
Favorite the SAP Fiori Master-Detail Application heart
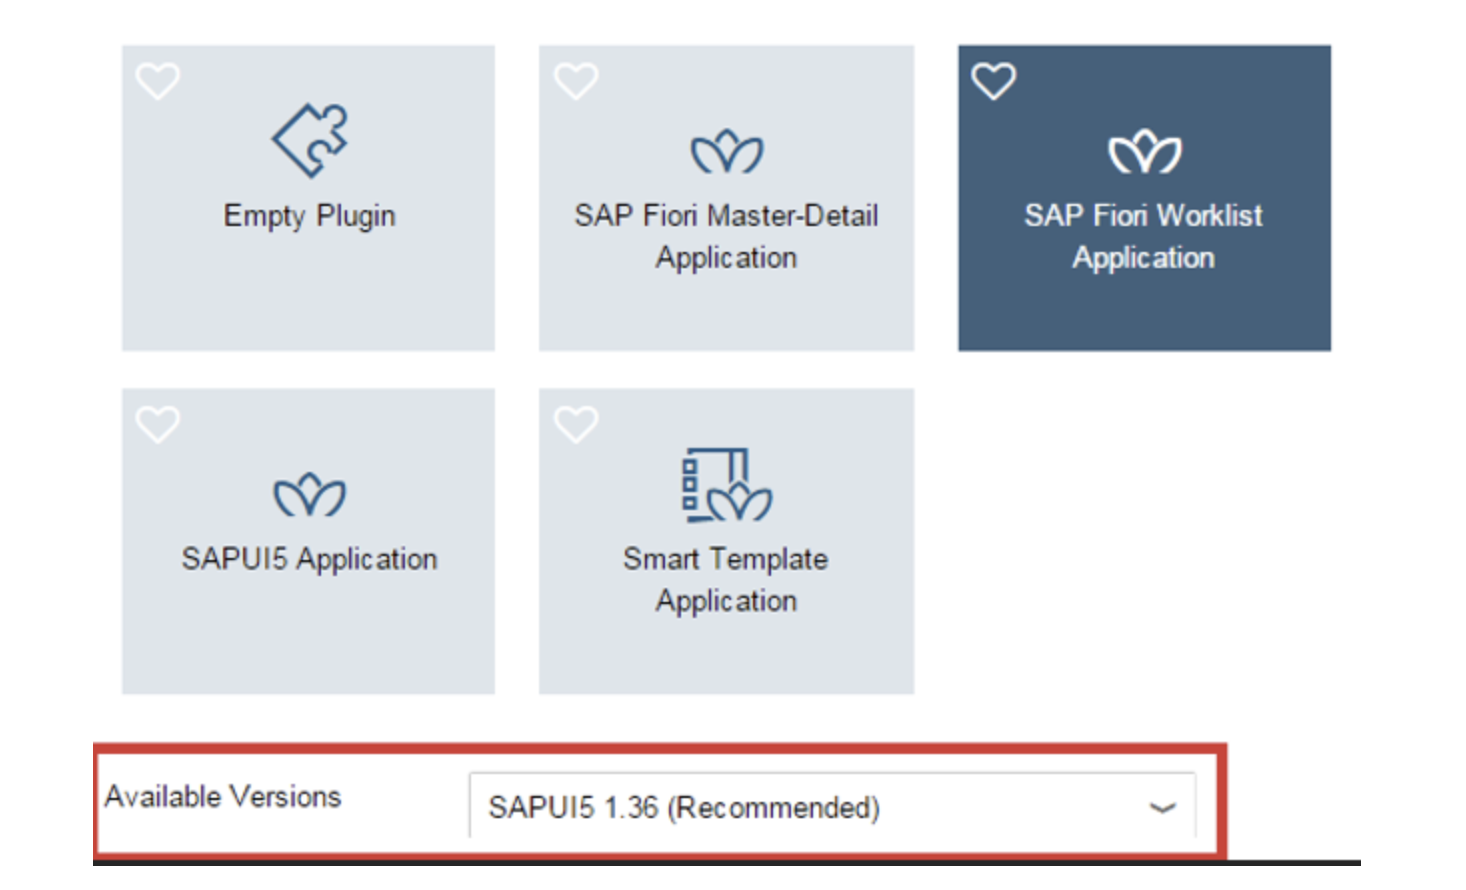[576, 81]
